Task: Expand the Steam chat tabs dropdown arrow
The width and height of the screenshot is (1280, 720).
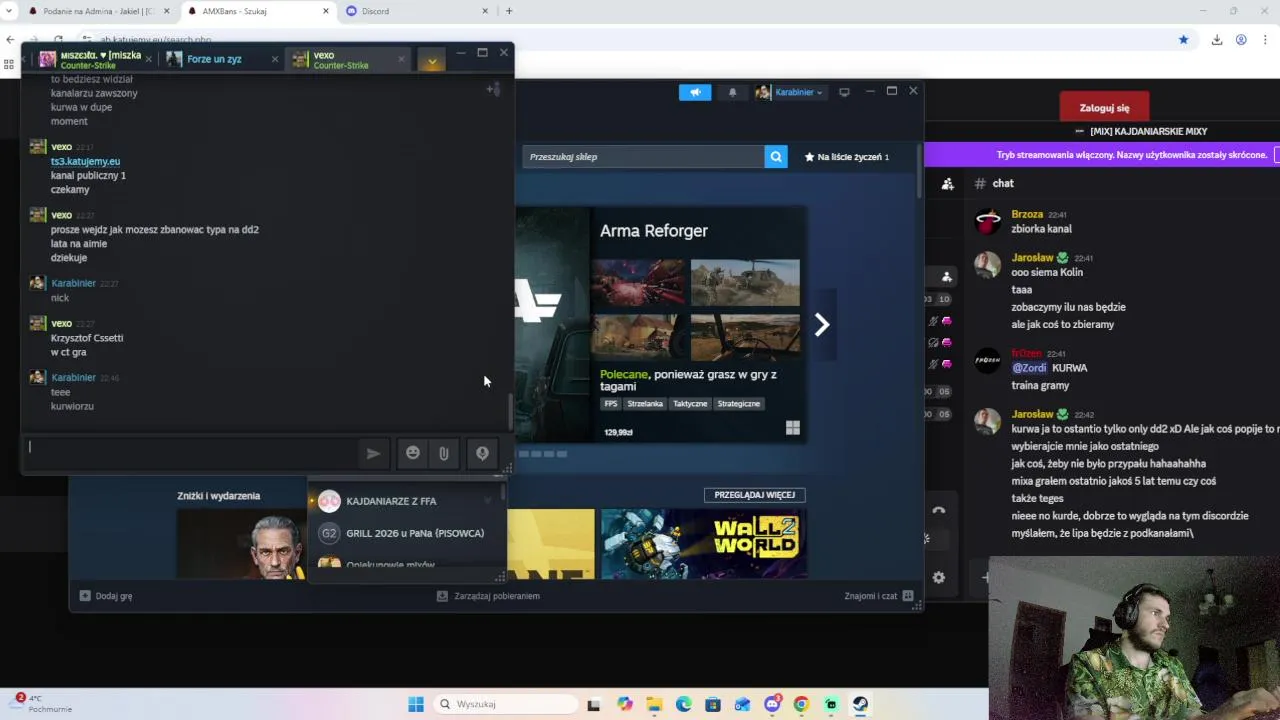Action: [x=432, y=60]
